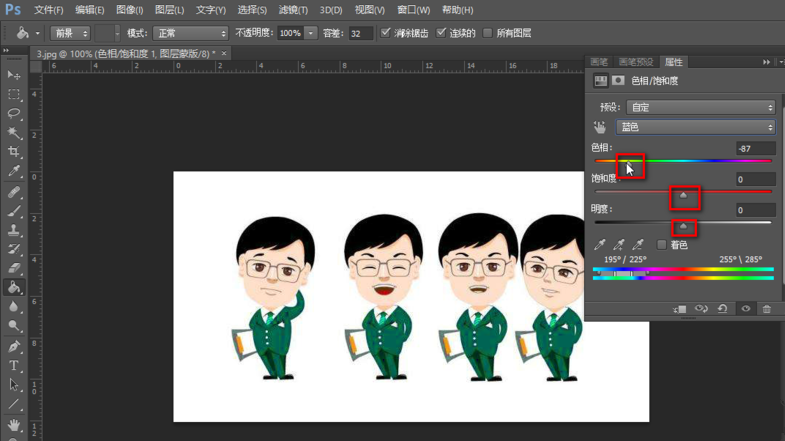Viewport: 785px width, 441px height.
Task: Activate the Crop tool
Action: [14, 152]
